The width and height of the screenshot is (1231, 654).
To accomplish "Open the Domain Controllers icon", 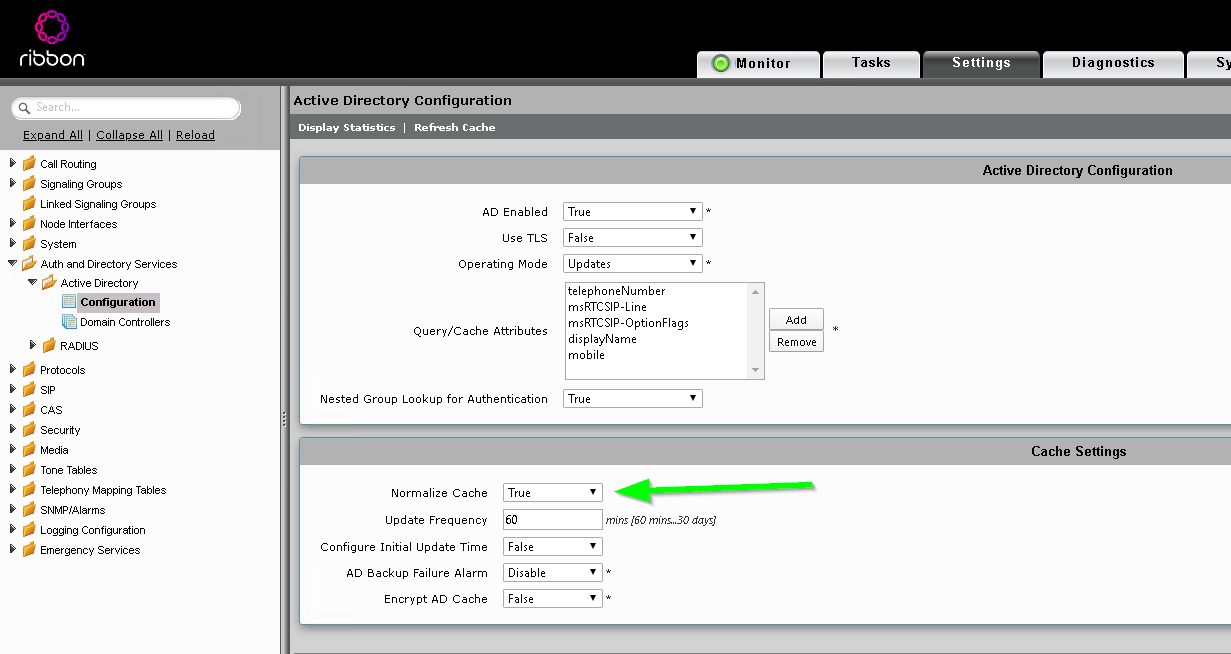I will pos(71,322).
